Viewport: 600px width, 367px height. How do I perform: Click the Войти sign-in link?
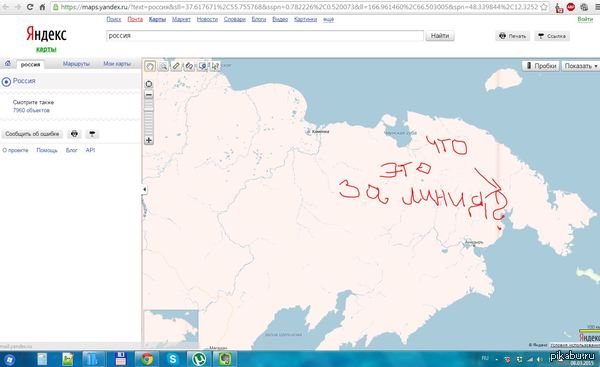coord(585,19)
